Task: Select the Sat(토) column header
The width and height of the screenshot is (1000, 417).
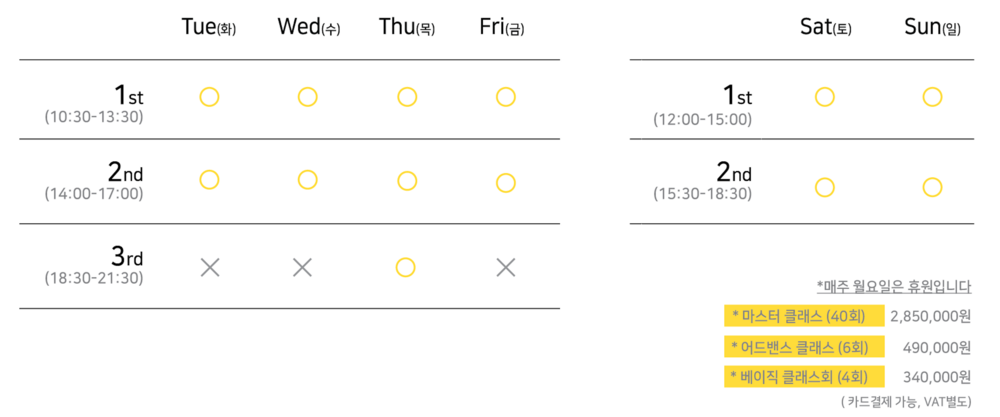Action: click(826, 27)
